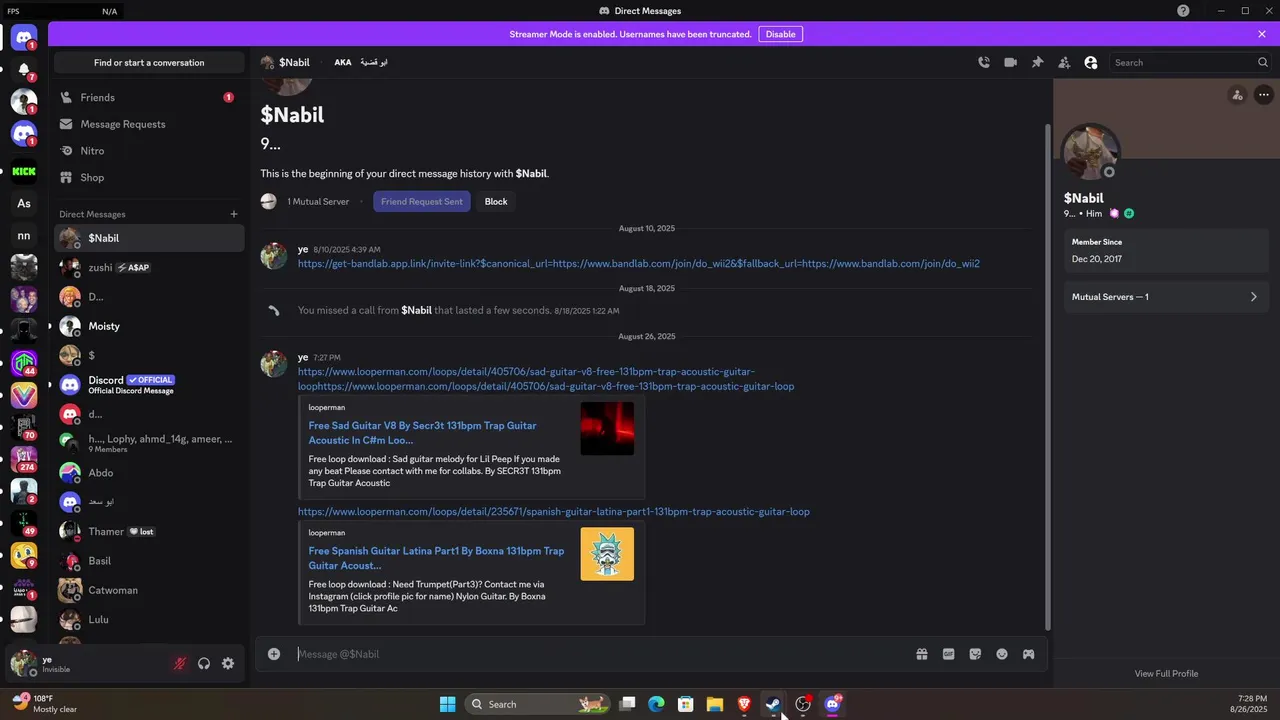The width and height of the screenshot is (1280, 720).
Task: Open the Discord OFFICIAL message
Action: tap(149, 384)
